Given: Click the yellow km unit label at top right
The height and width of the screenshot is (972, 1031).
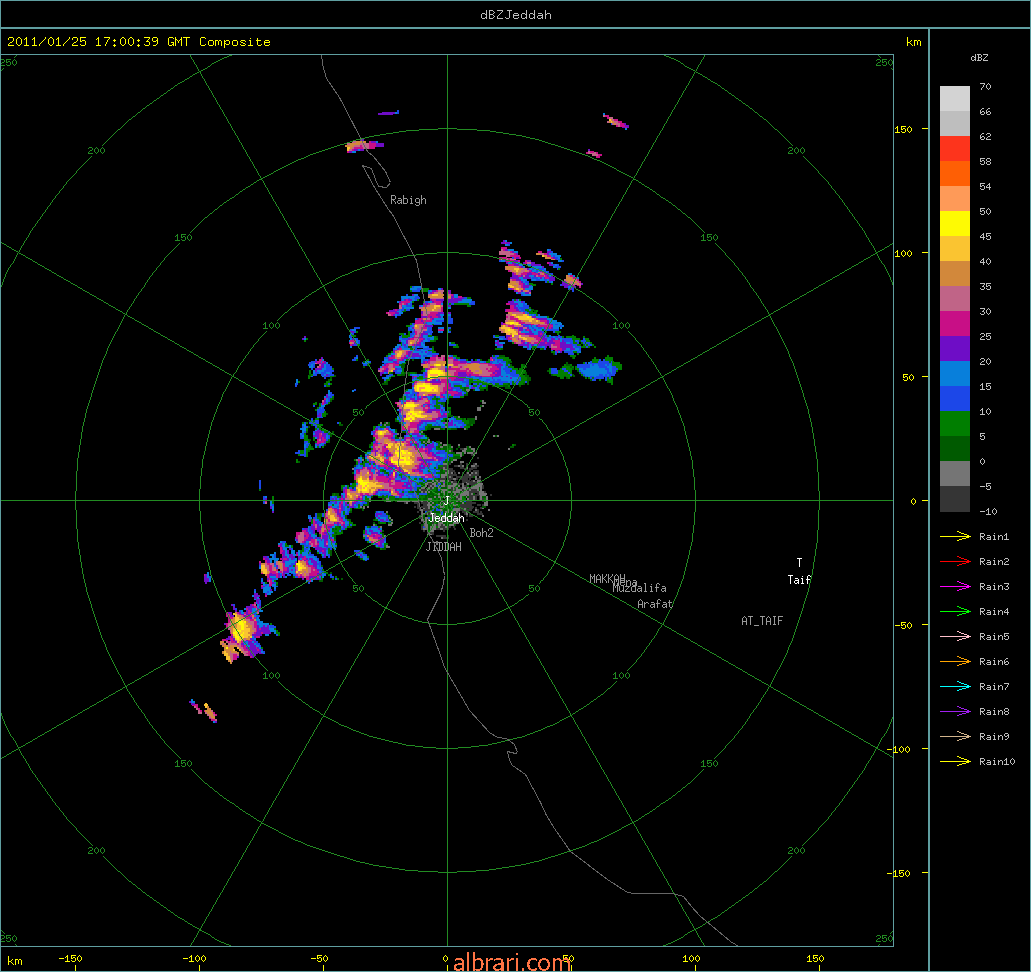Looking at the screenshot, I should click(x=913, y=41).
